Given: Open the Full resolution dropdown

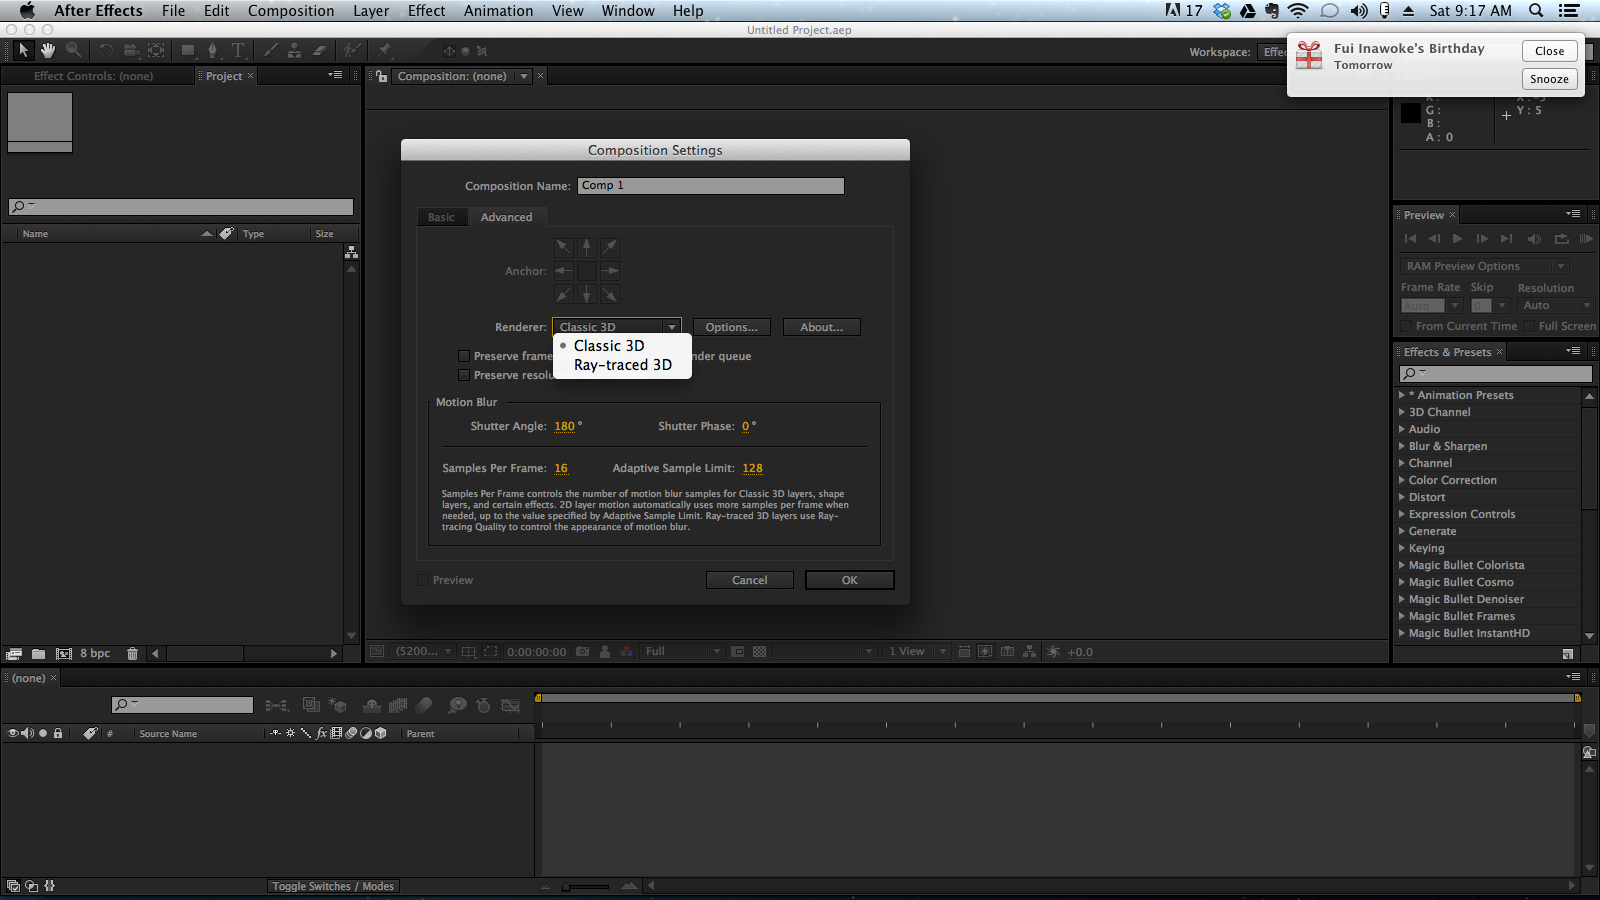Looking at the screenshot, I should (x=717, y=651).
